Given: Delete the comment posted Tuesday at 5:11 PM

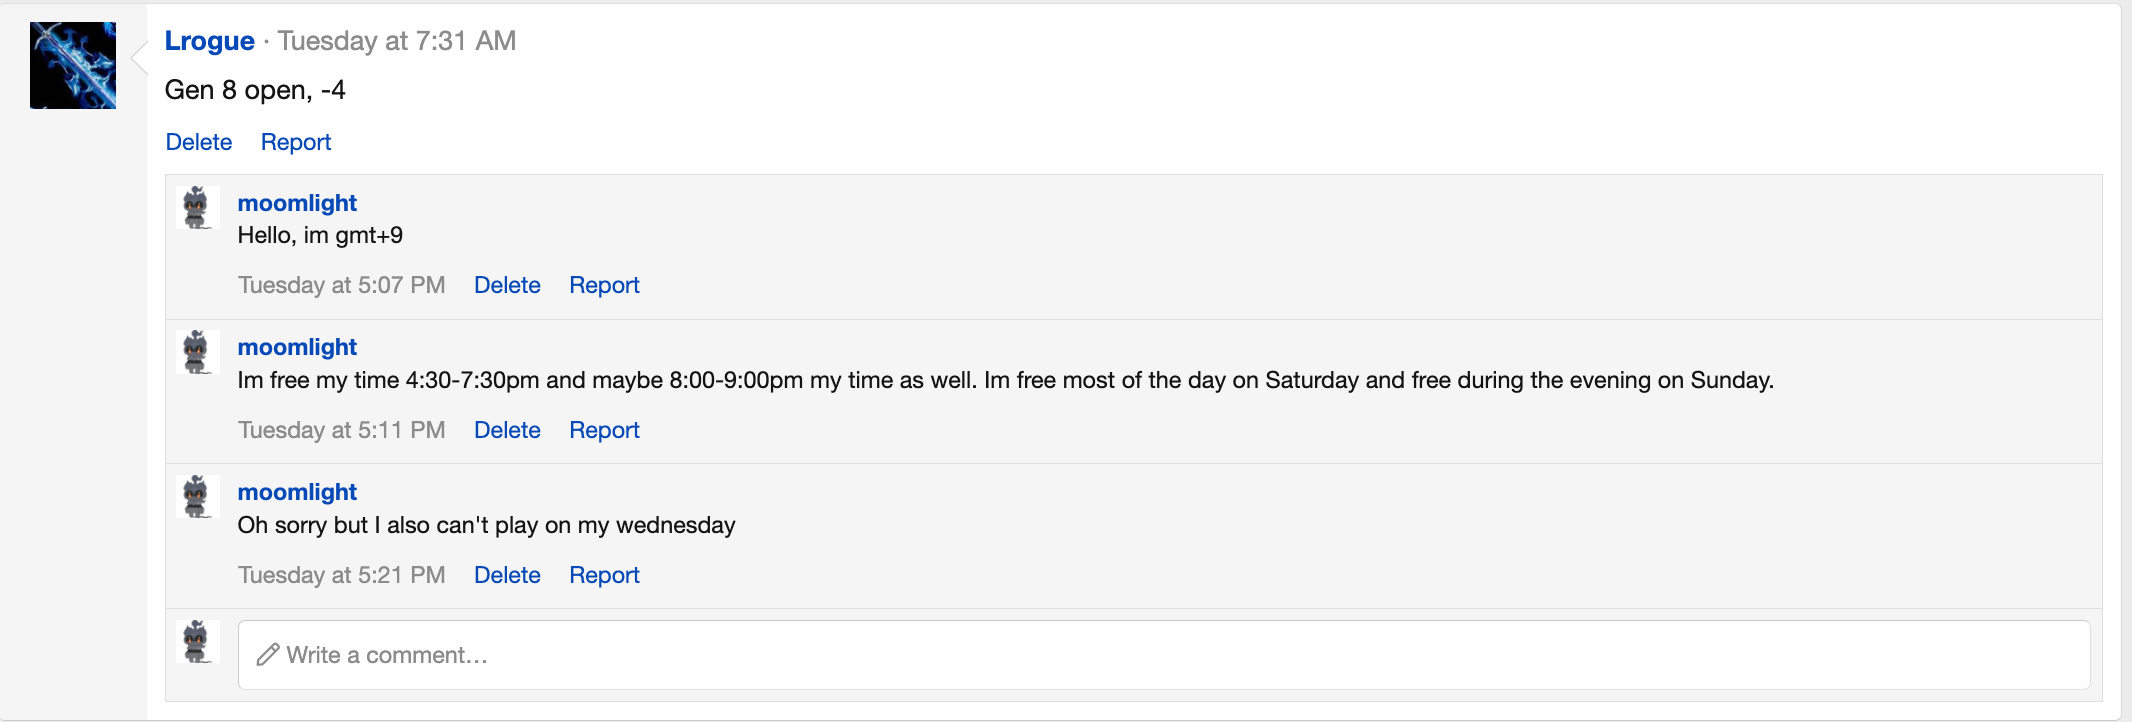Looking at the screenshot, I should [507, 430].
